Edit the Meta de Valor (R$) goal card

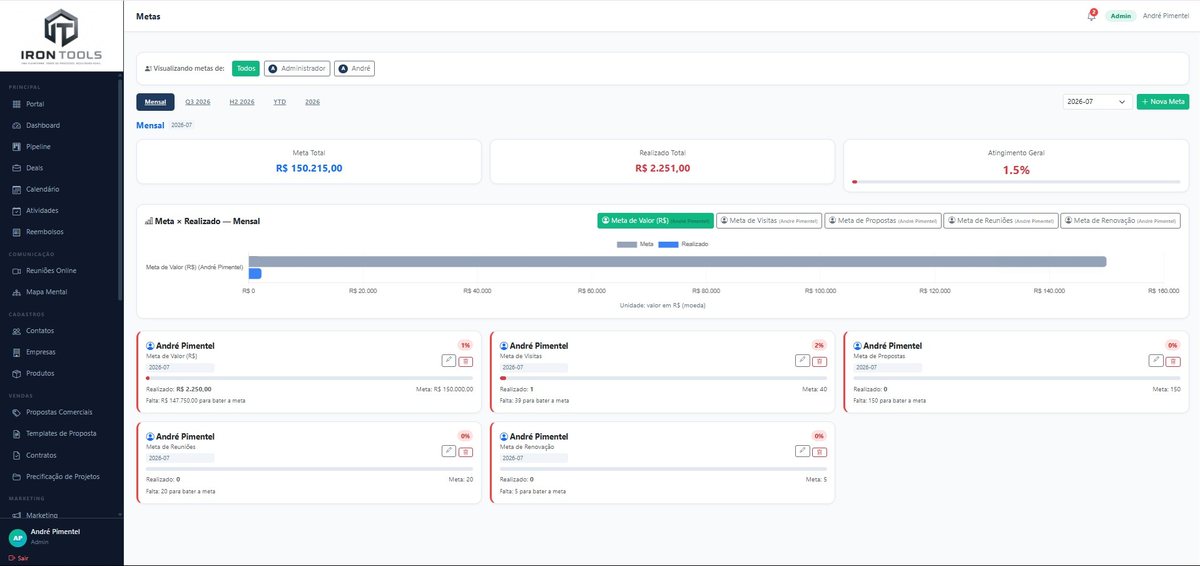[449, 361]
